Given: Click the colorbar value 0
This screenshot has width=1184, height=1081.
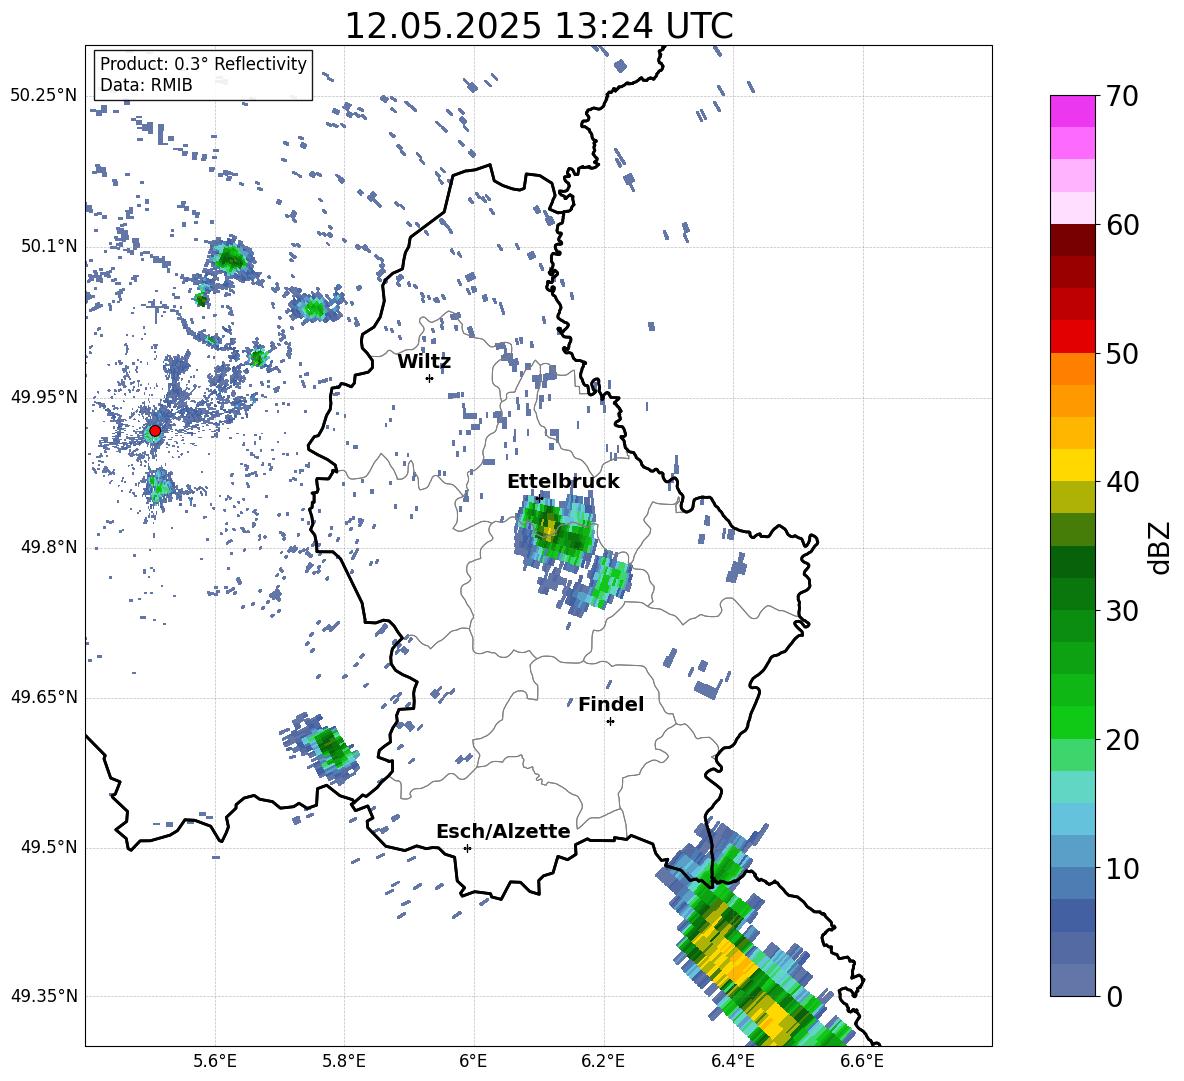Looking at the screenshot, I should 1115,996.
